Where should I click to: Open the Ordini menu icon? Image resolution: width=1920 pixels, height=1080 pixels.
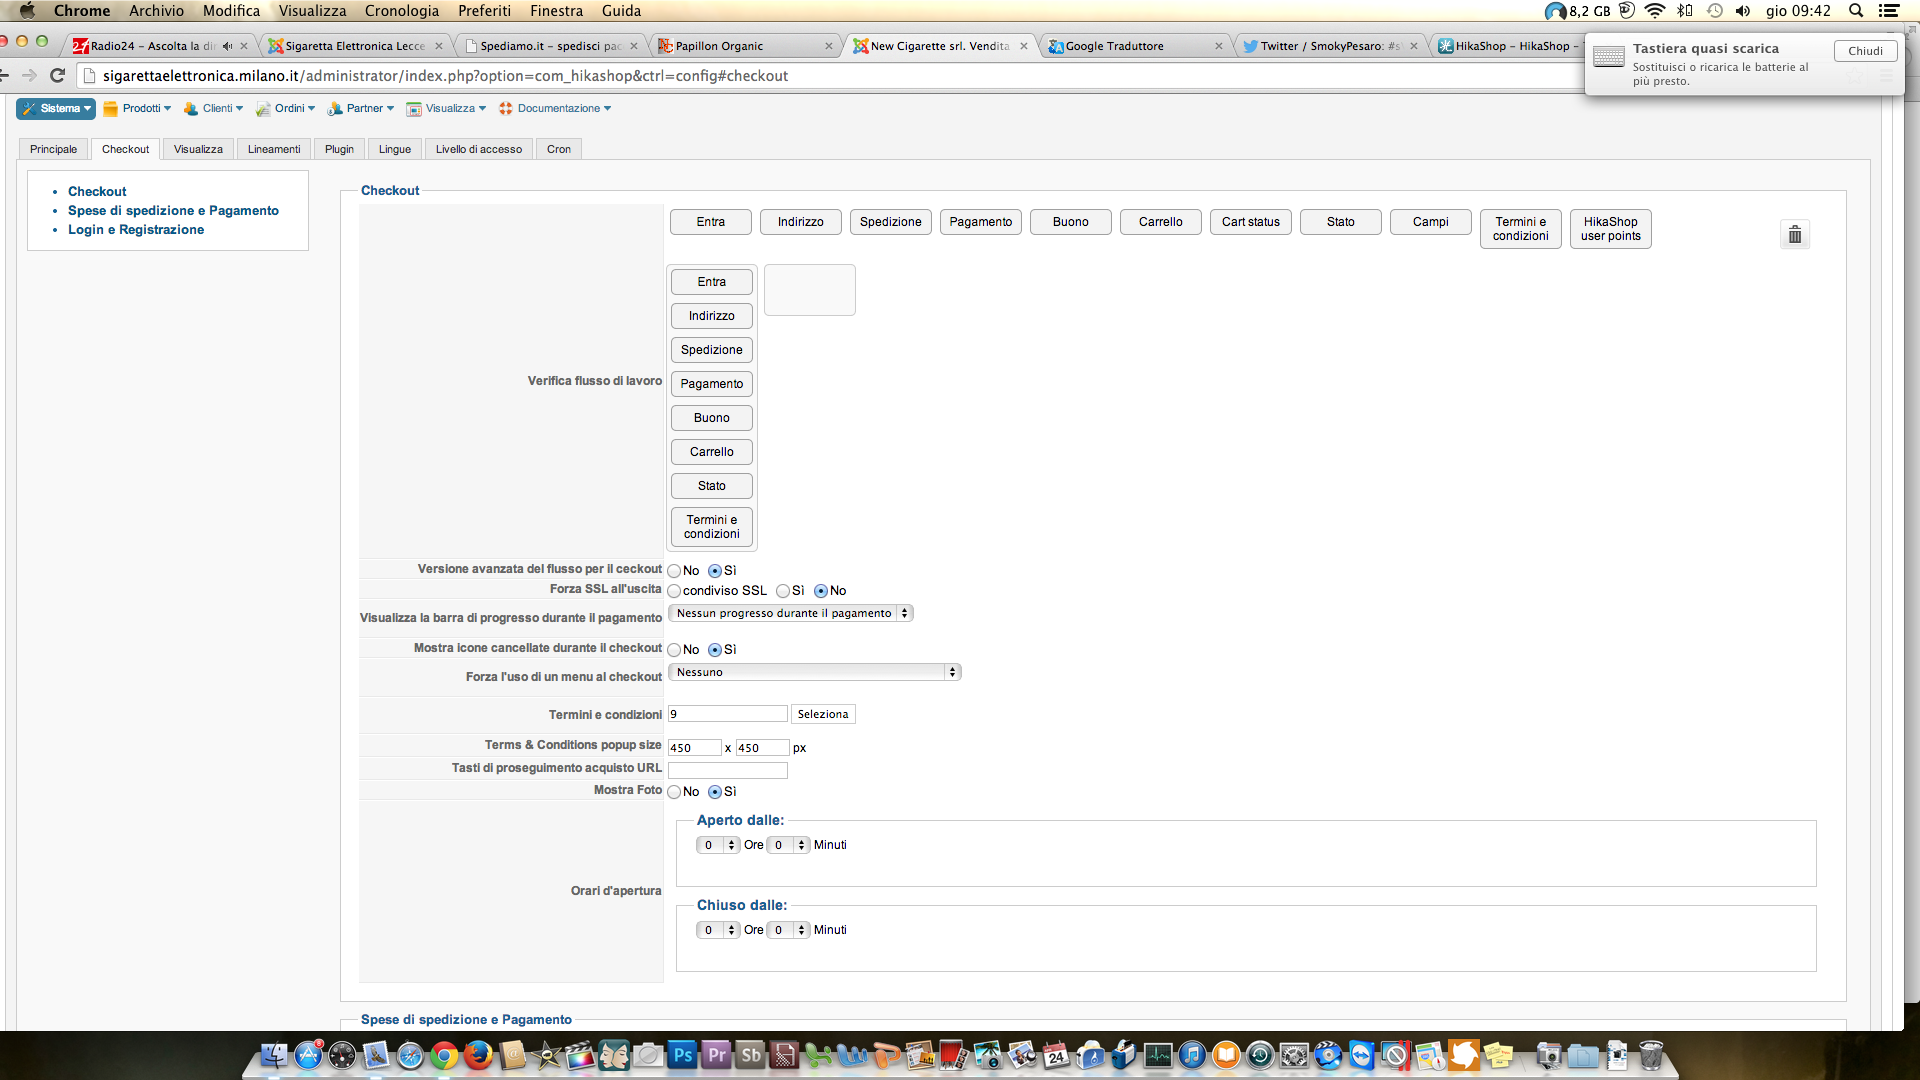263,109
